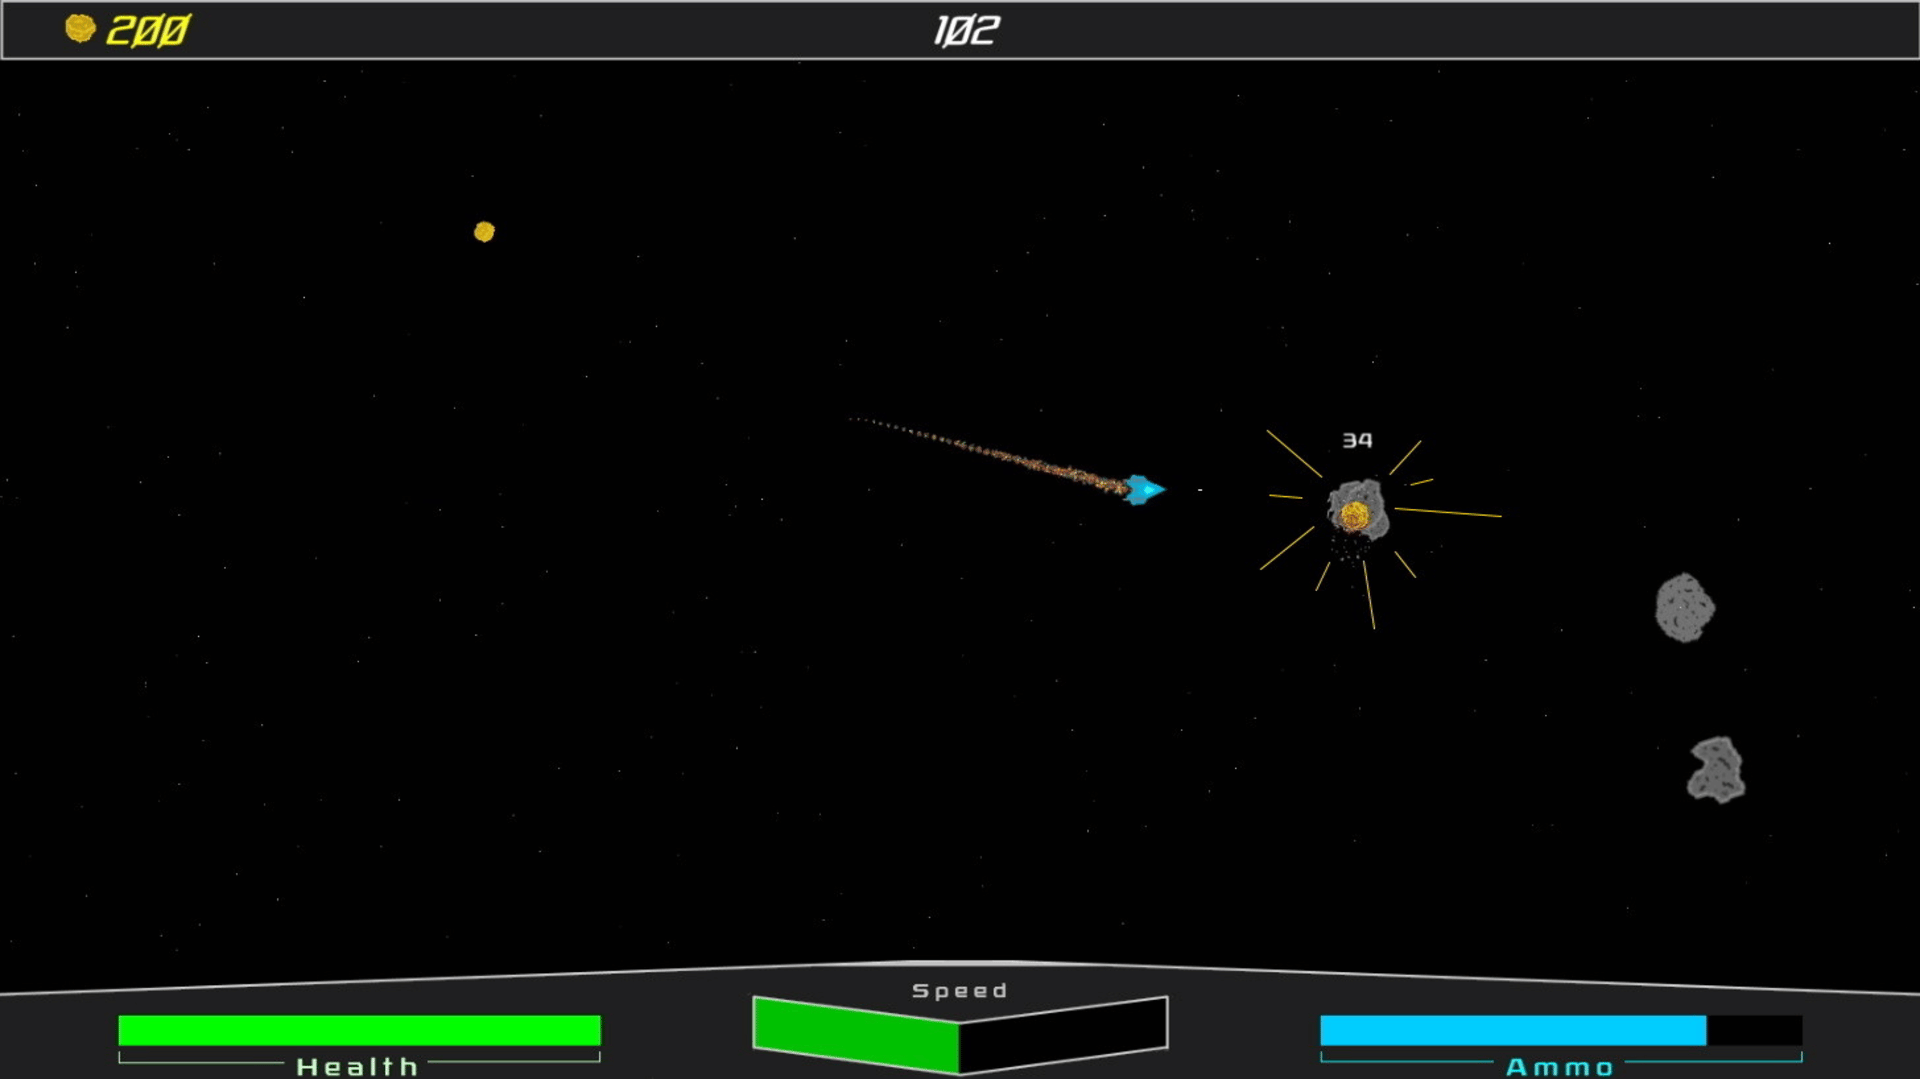This screenshot has height=1079, width=1920.
Task: Click the floating damage number 34
Action: pos(1356,441)
